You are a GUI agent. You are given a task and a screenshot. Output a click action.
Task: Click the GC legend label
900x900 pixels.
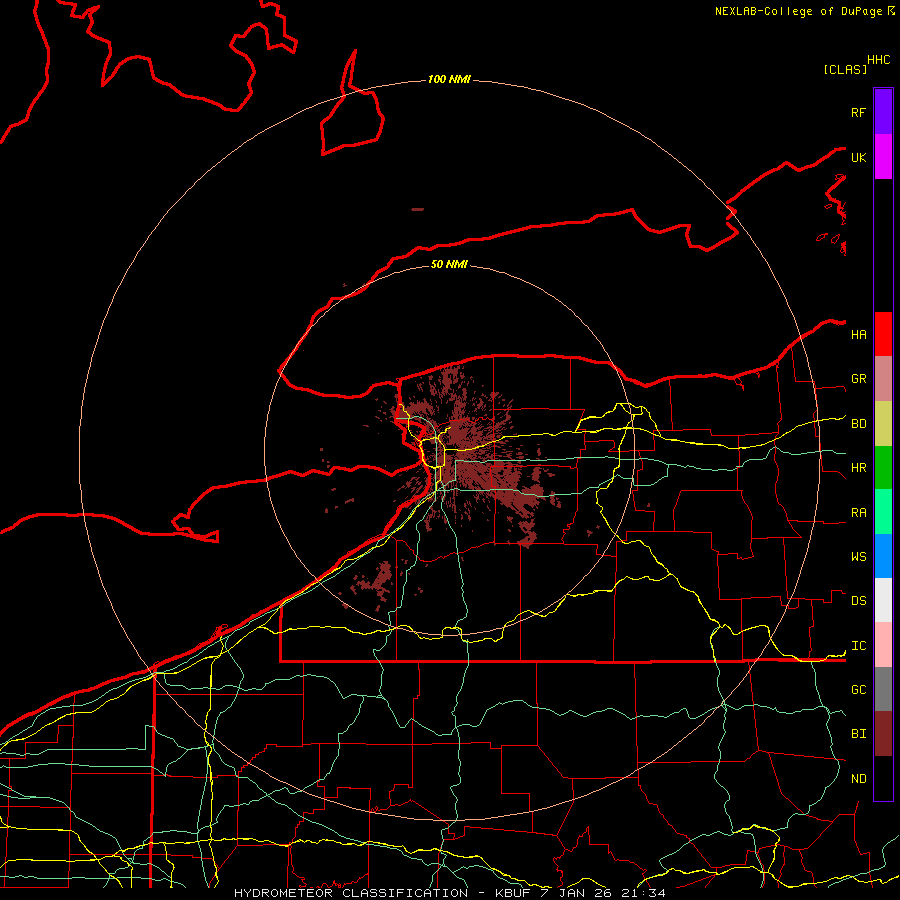(858, 689)
